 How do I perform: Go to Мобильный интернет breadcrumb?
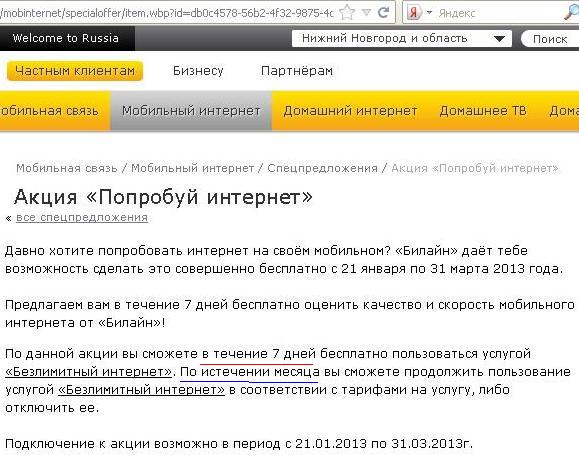click(x=193, y=168)
